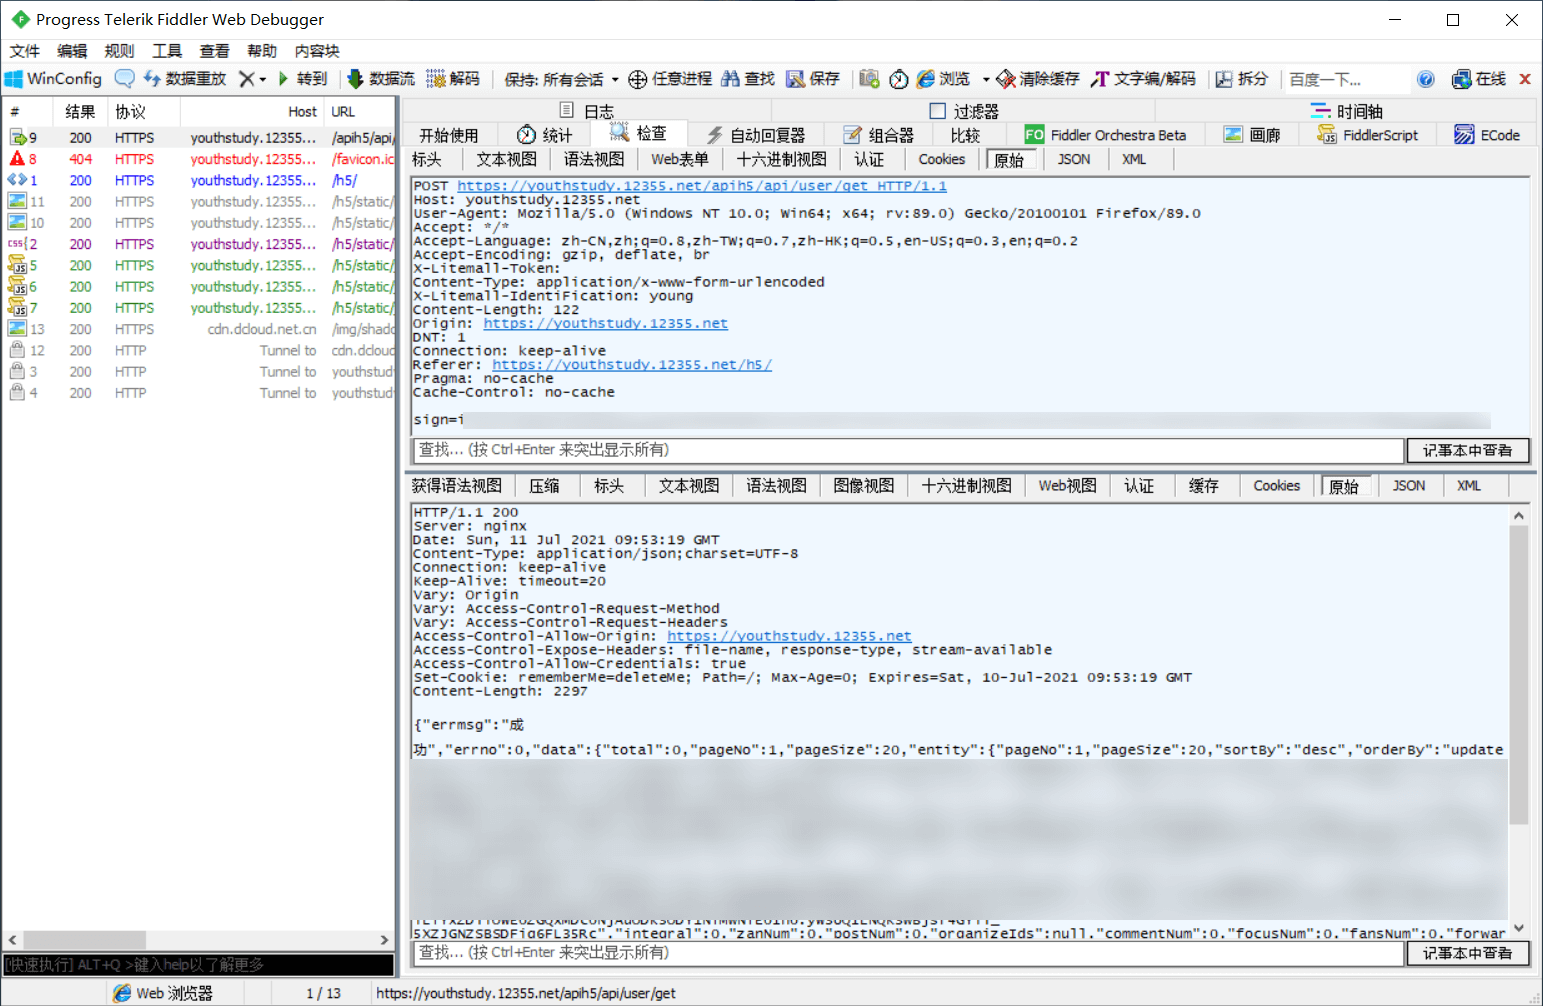
Task: Open the Origin youthstudy.12355.net link
Action: point(606,324)
